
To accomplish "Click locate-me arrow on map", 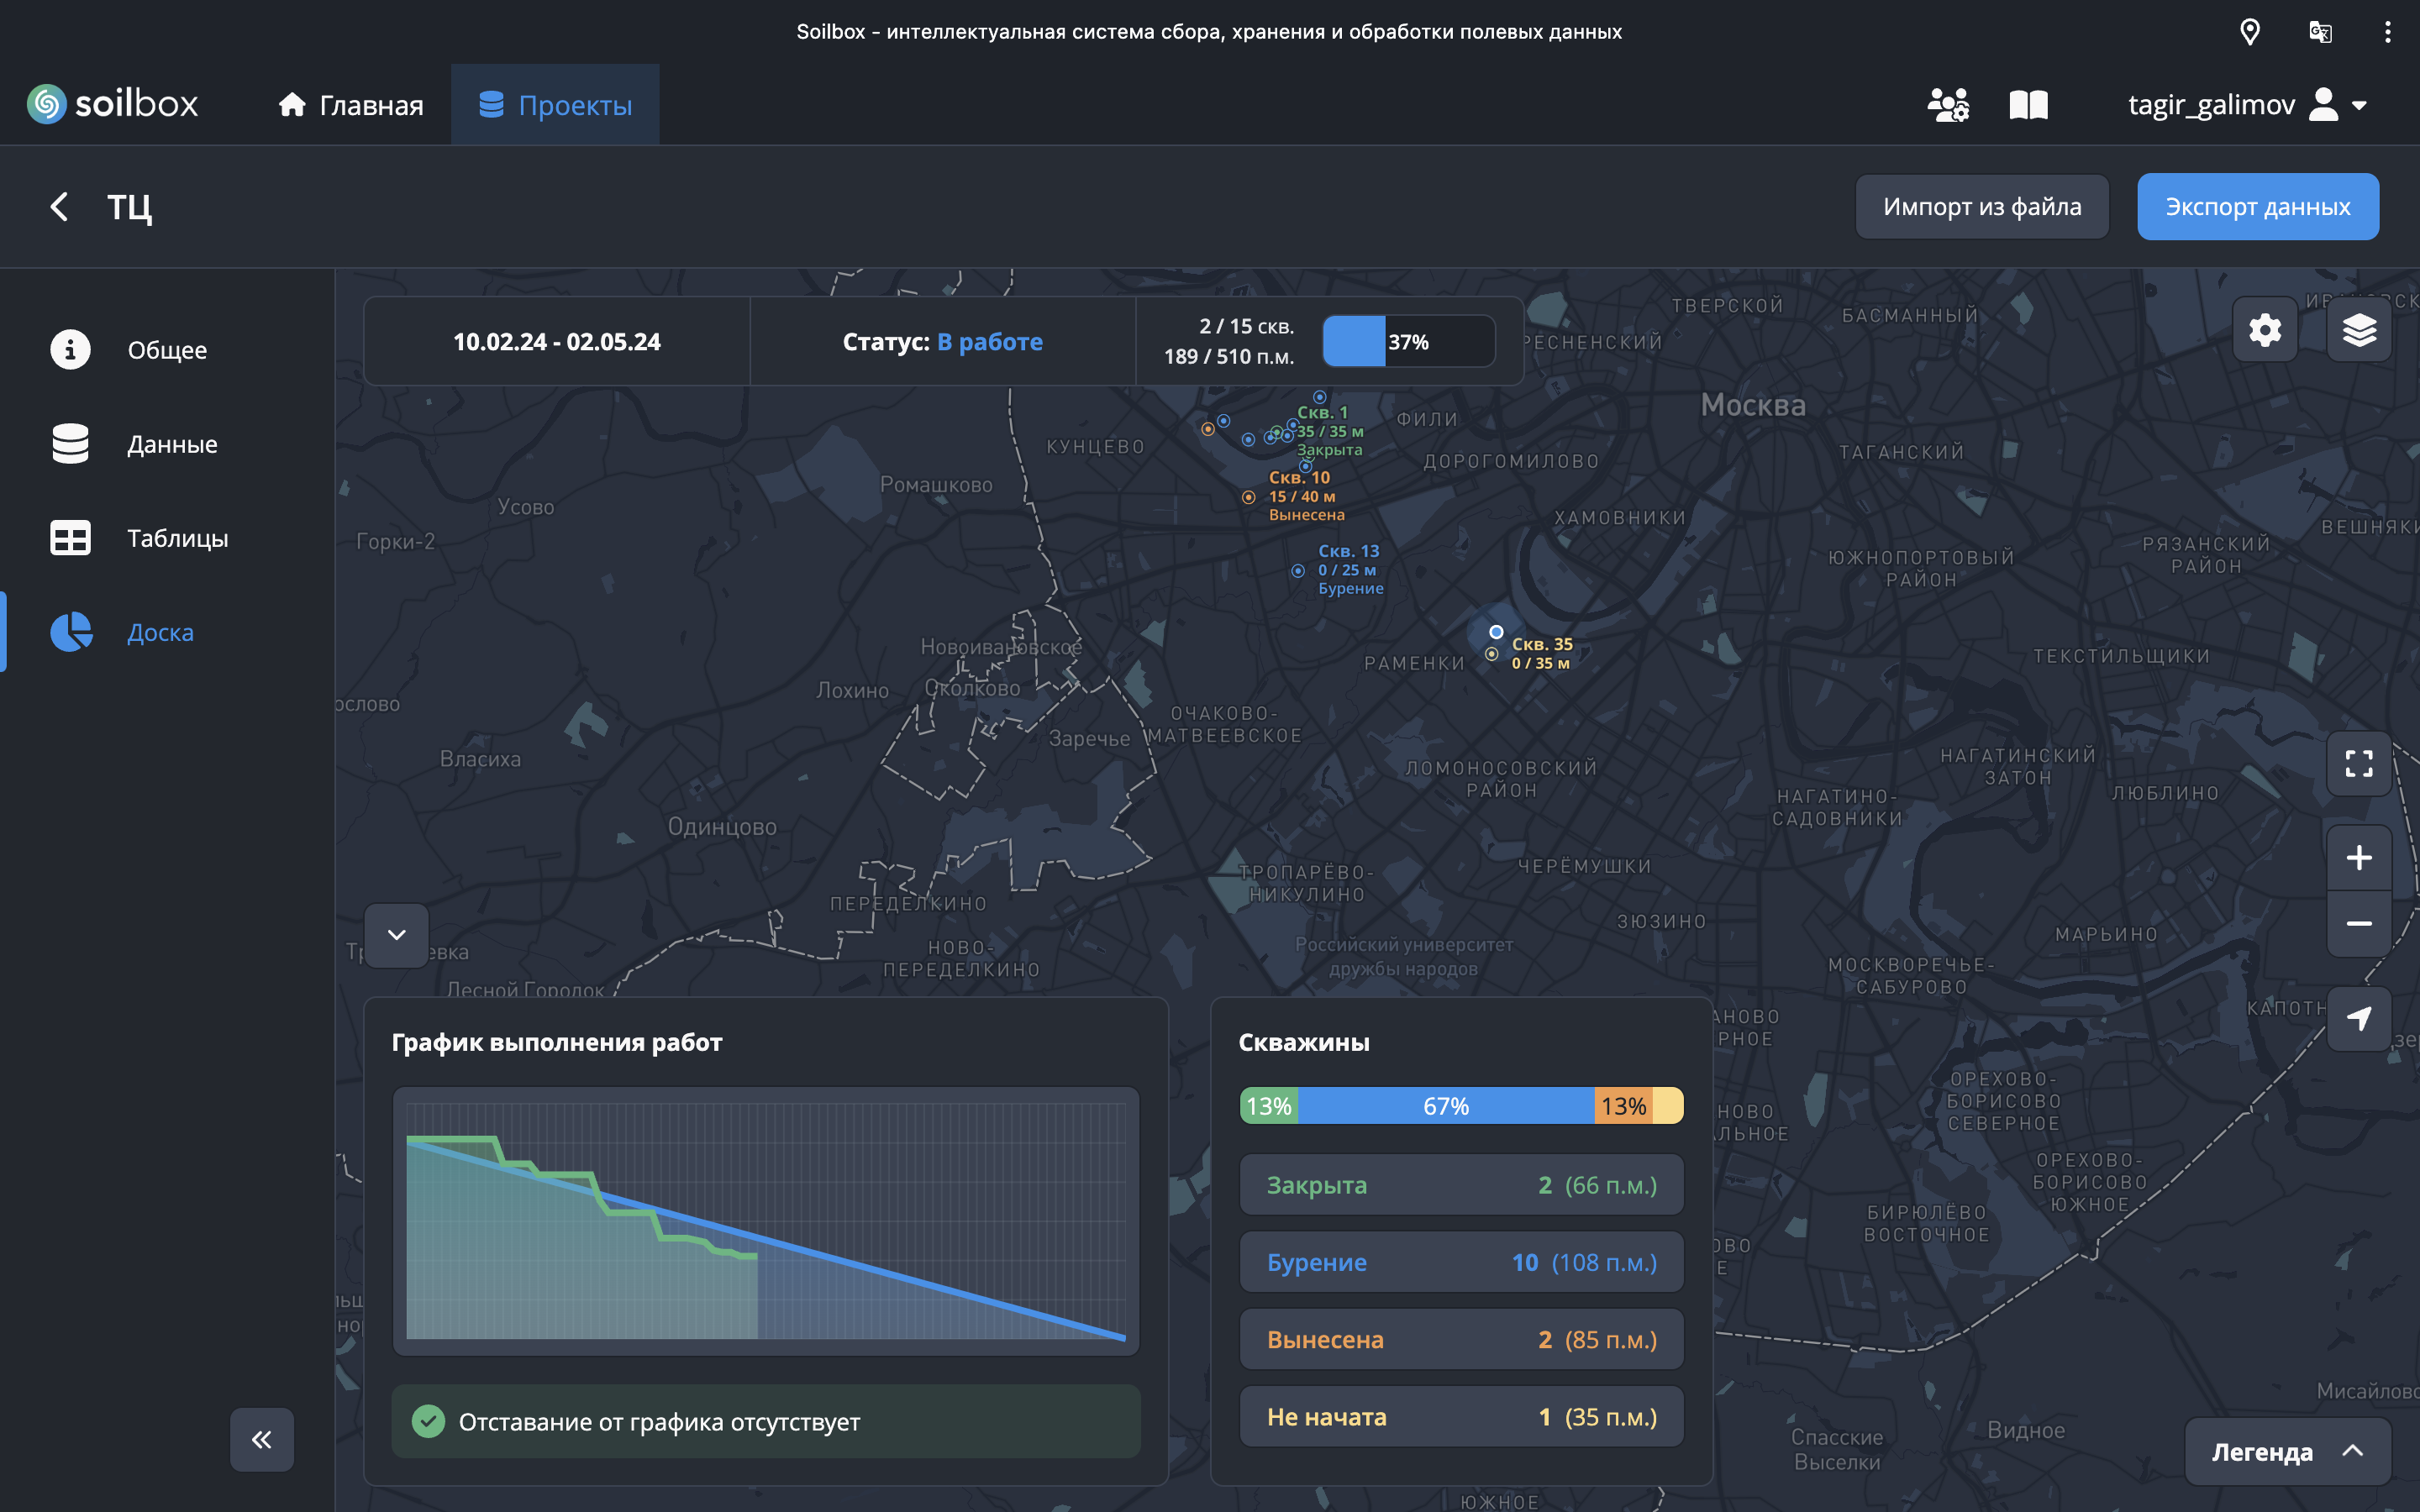I will click(x=2358, y=1018).
